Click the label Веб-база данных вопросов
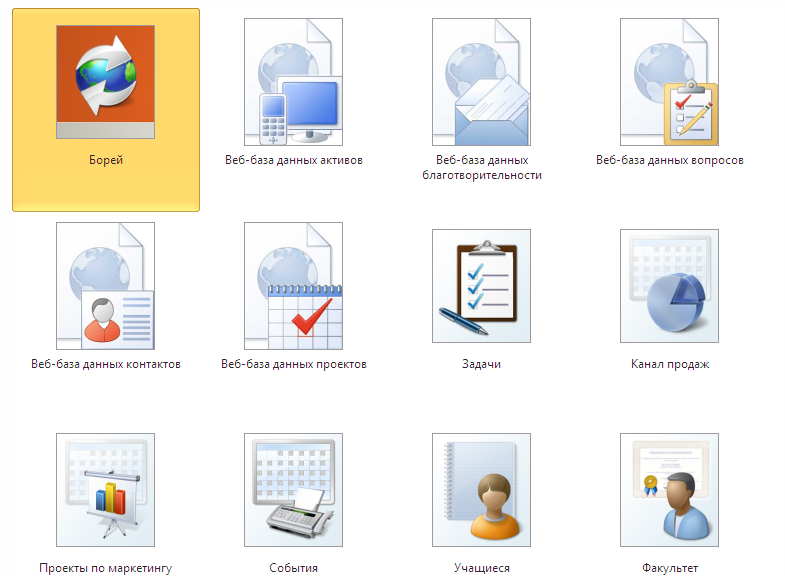The image size is (785, 576). coord(670,160)
